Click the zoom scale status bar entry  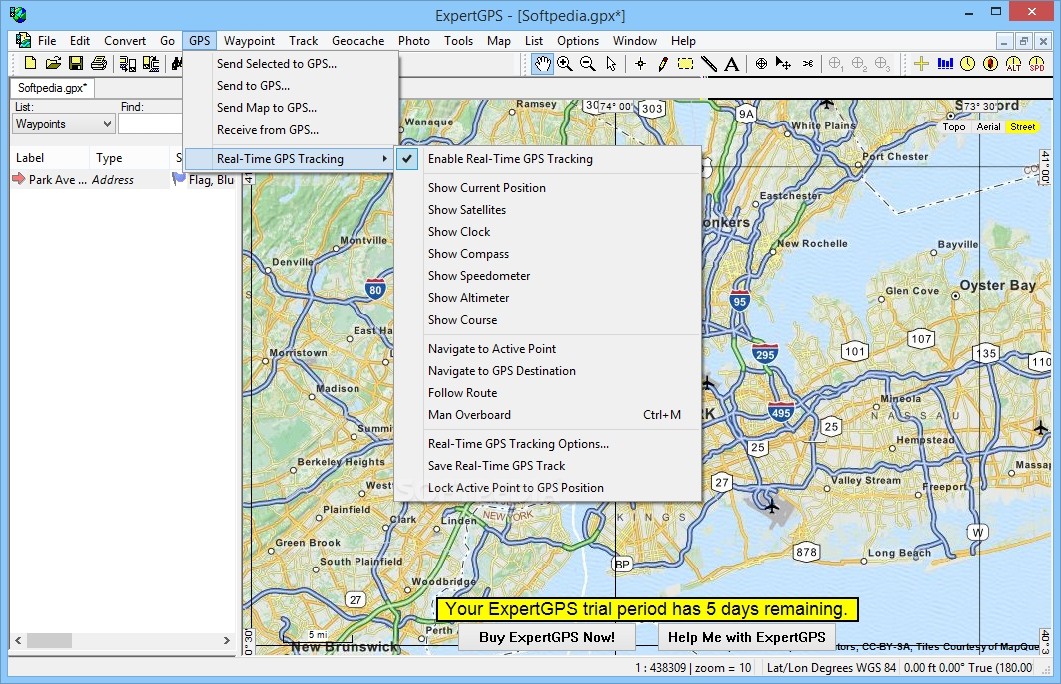coord(693,668)
